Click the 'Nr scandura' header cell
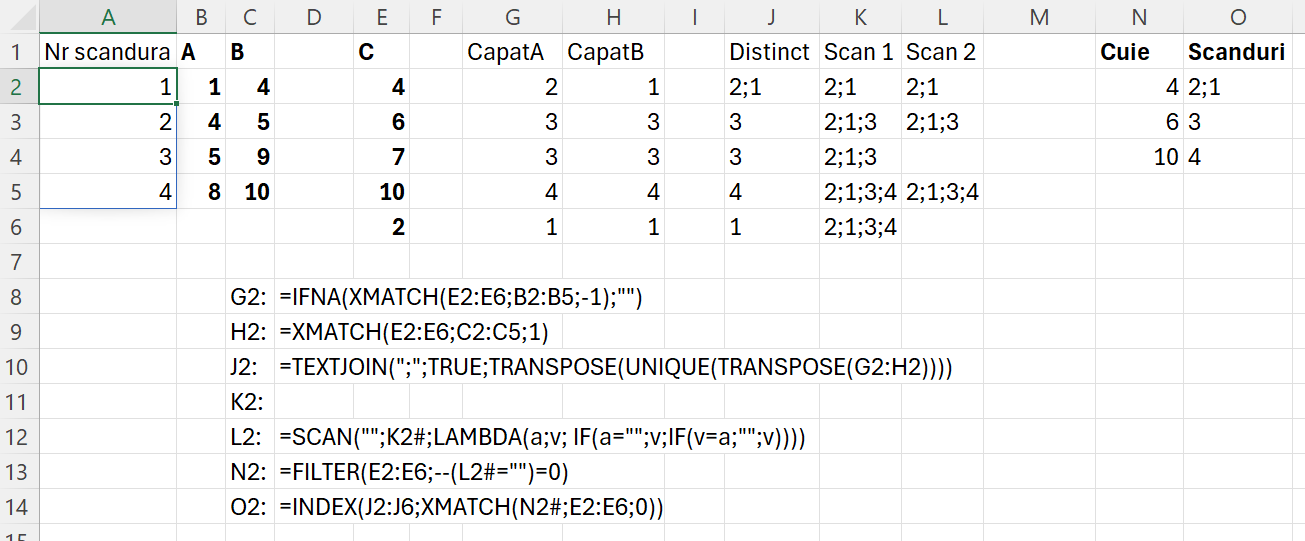The height and width of the screenshot is (541, 1305). coord(108,52)
